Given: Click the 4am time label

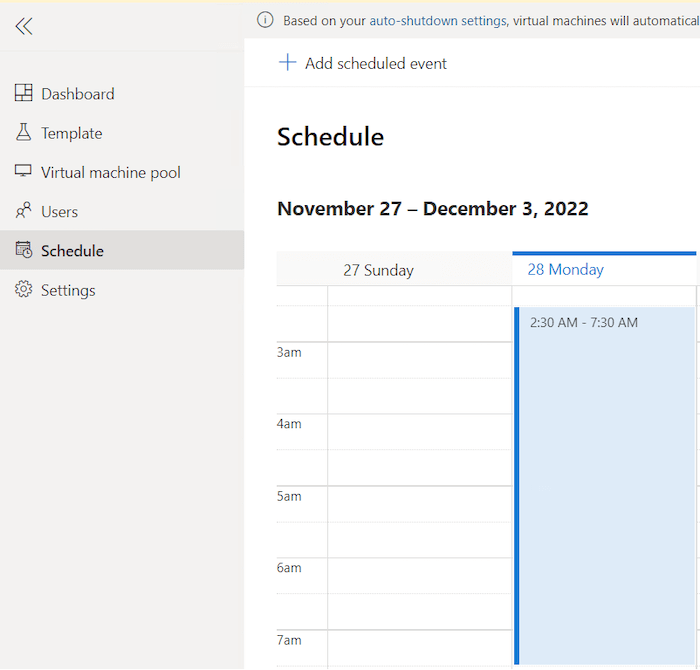Looking at the screenshot, I should click(289, 424).
